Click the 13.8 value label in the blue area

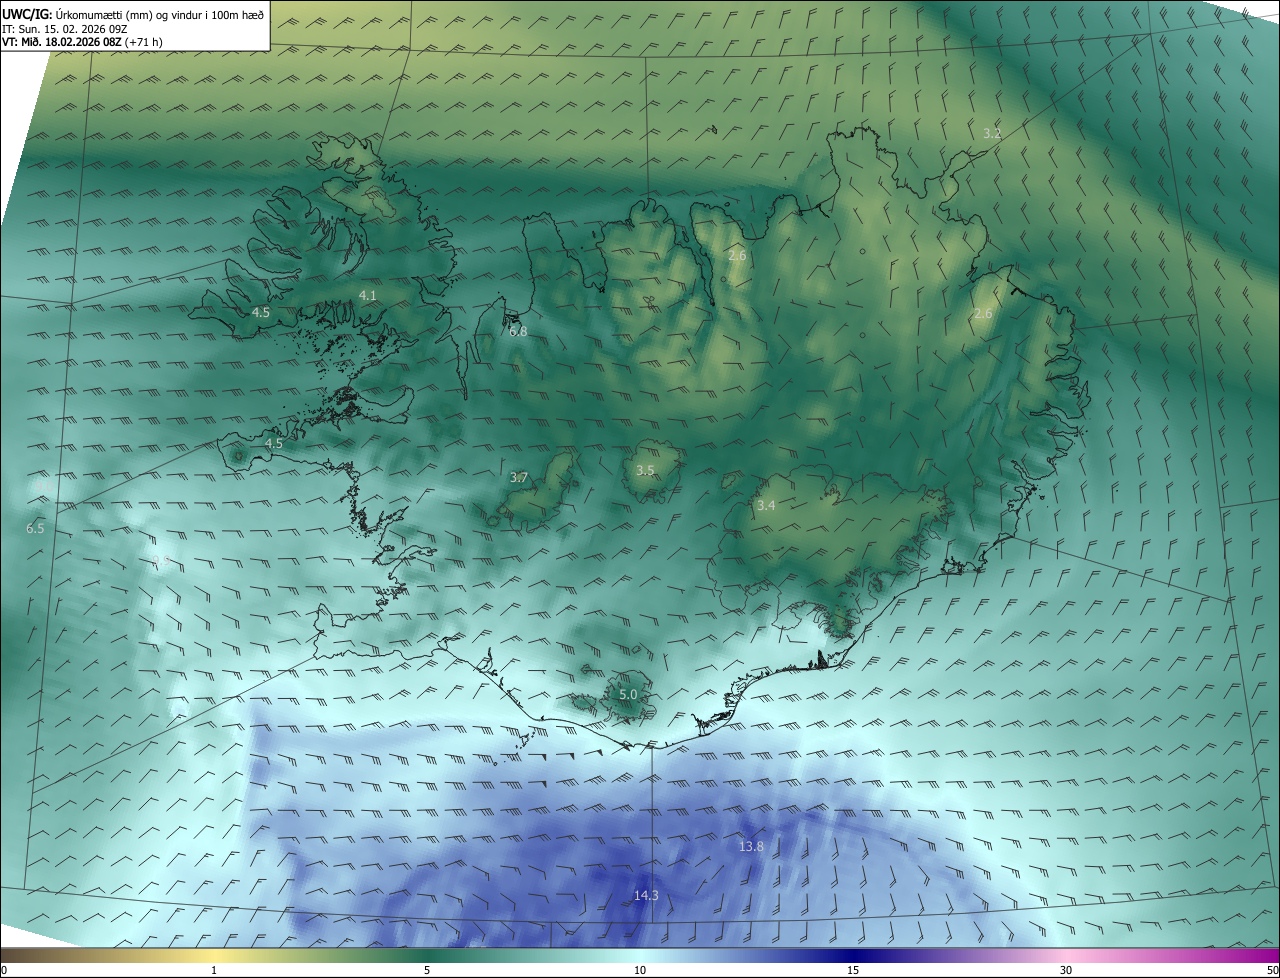tap(751, 846)
